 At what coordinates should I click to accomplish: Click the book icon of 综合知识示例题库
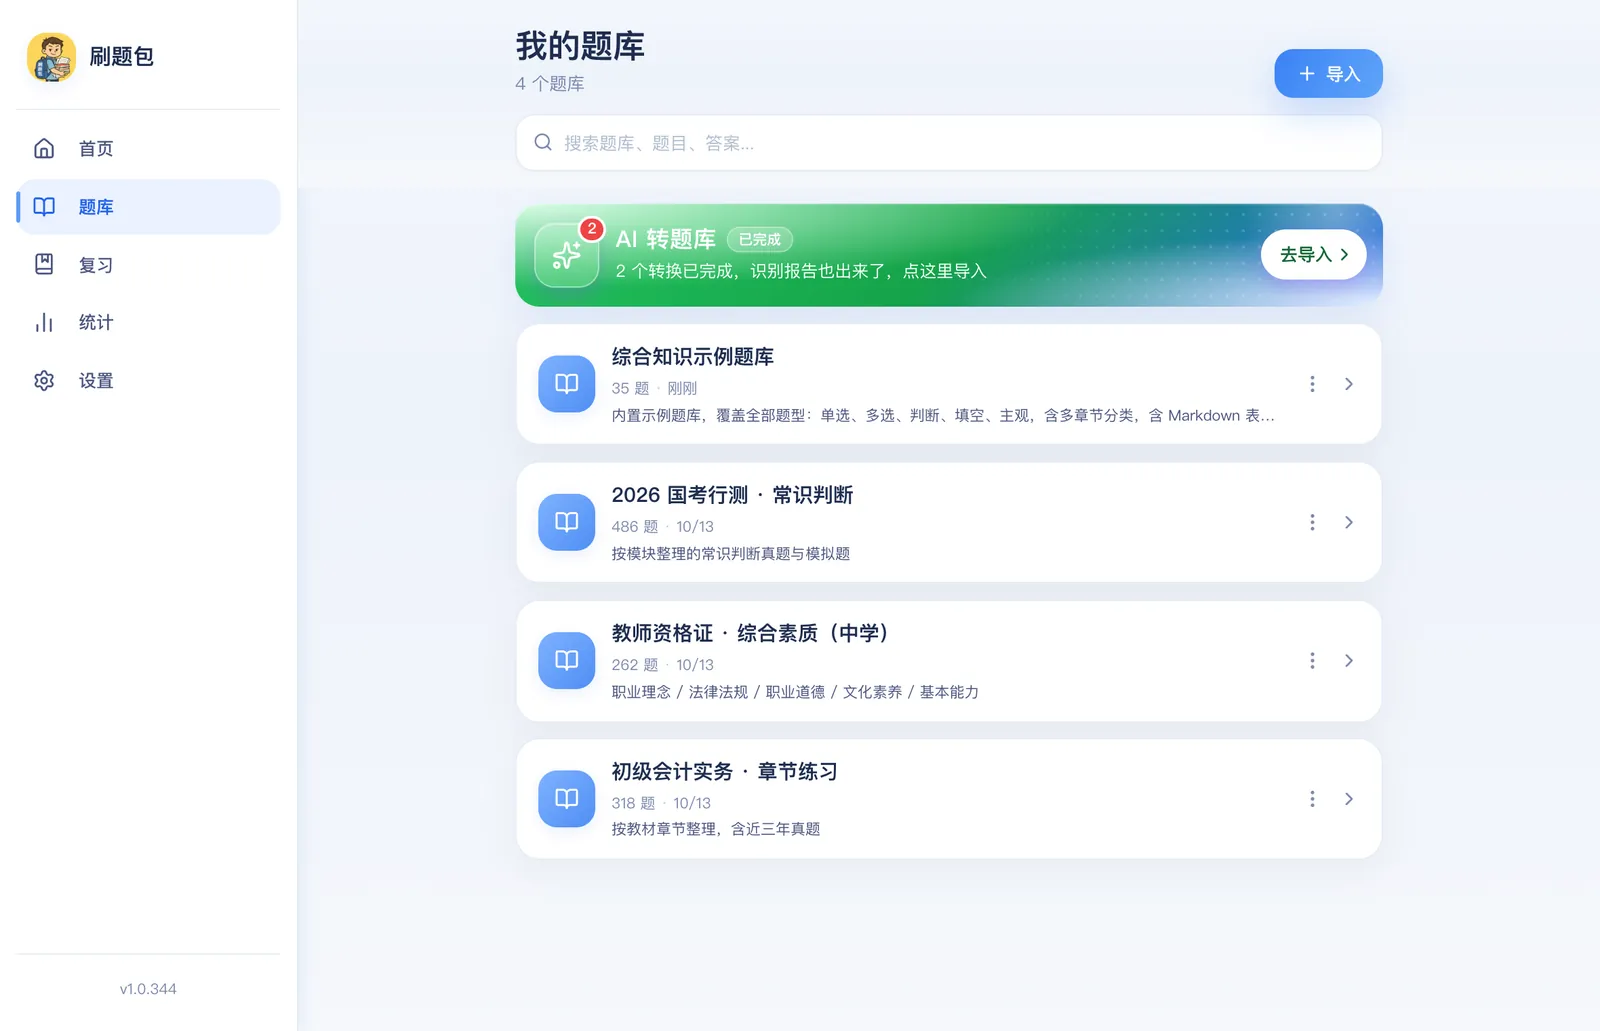click(567, 384)
